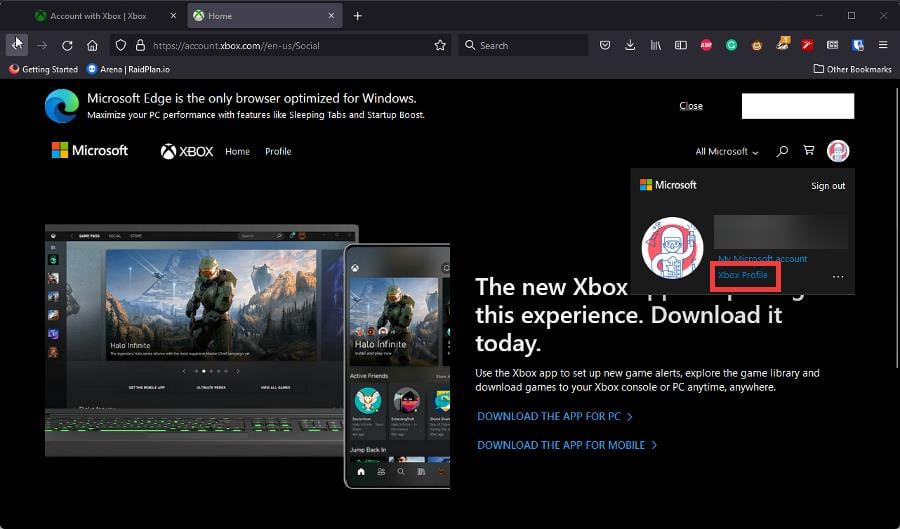This screenshot has height=529, width=900.
Task: Click the large profile picture in account panel
Action: 672,248
